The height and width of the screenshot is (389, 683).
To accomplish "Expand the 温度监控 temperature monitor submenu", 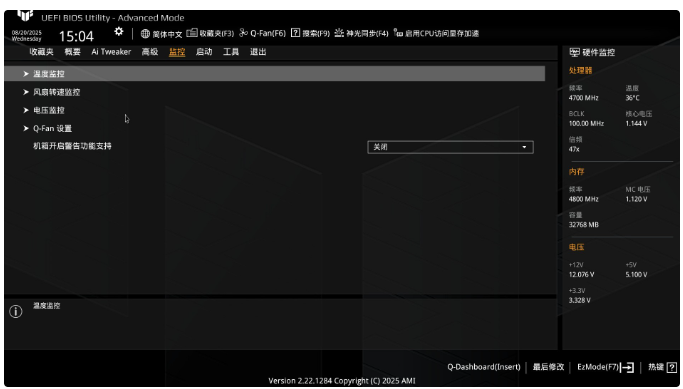I will pyautogui.click(x=274, y=74).
